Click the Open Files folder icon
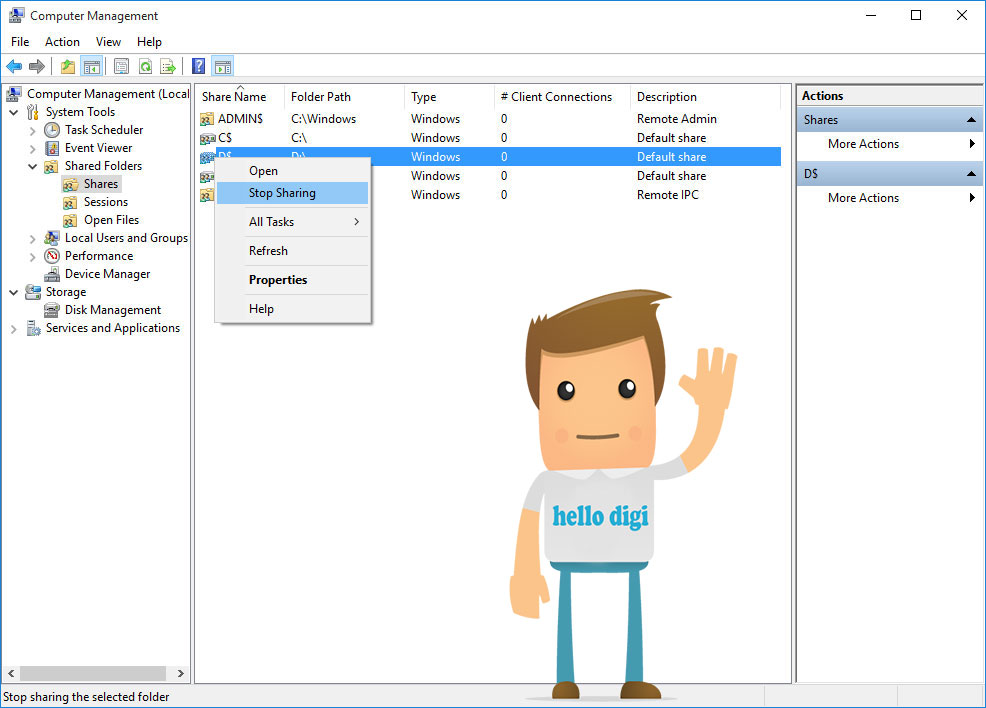986x708 pixels. pos(70,221)
